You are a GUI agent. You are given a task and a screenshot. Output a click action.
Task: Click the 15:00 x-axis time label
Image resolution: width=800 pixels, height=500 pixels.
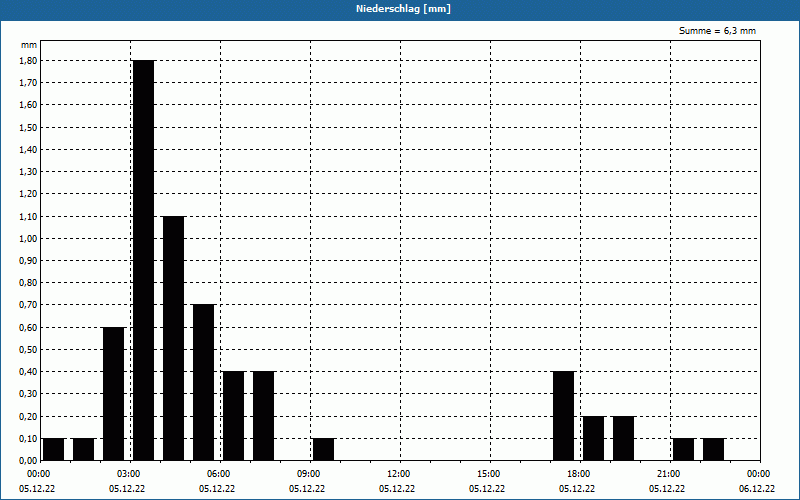[489, 474]
